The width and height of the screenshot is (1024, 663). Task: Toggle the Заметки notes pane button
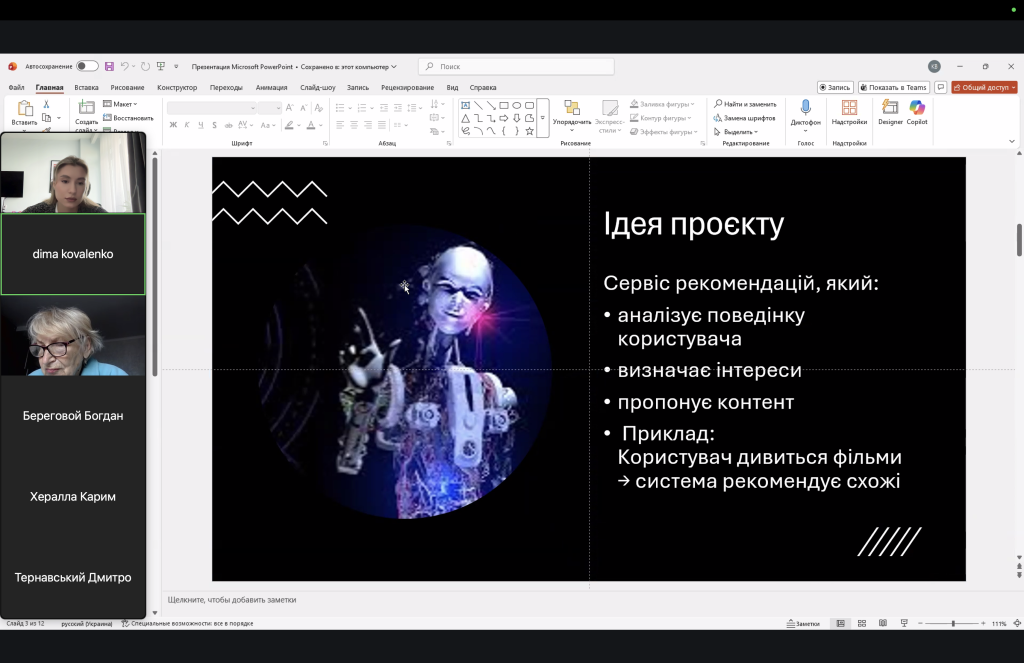(803, 624)
